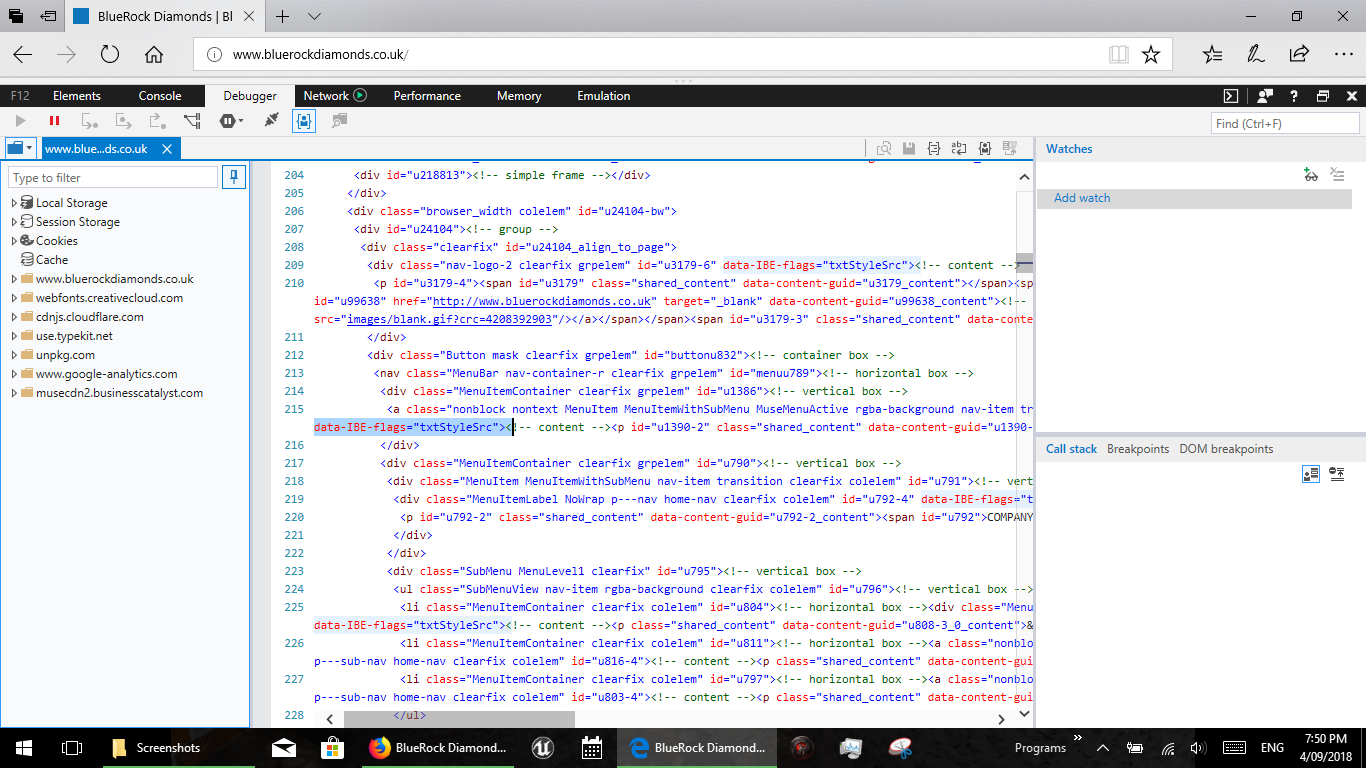Open the Firefox BlueRock Diamonds taskbar item
The image size is (1366, 768).
(437, 747)
